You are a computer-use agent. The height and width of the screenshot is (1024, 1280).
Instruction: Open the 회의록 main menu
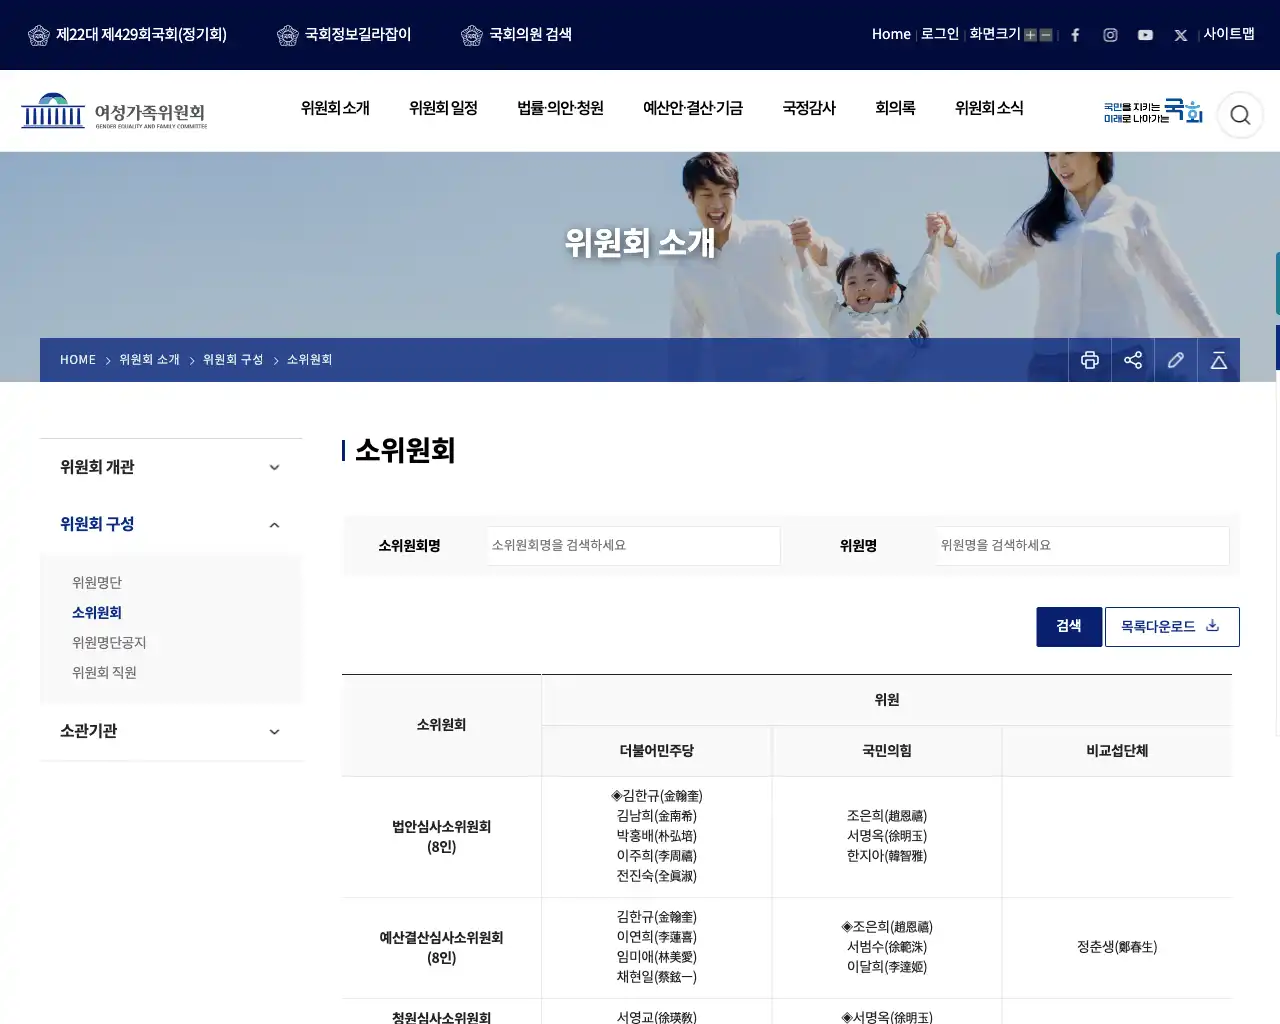pos(895,108)
